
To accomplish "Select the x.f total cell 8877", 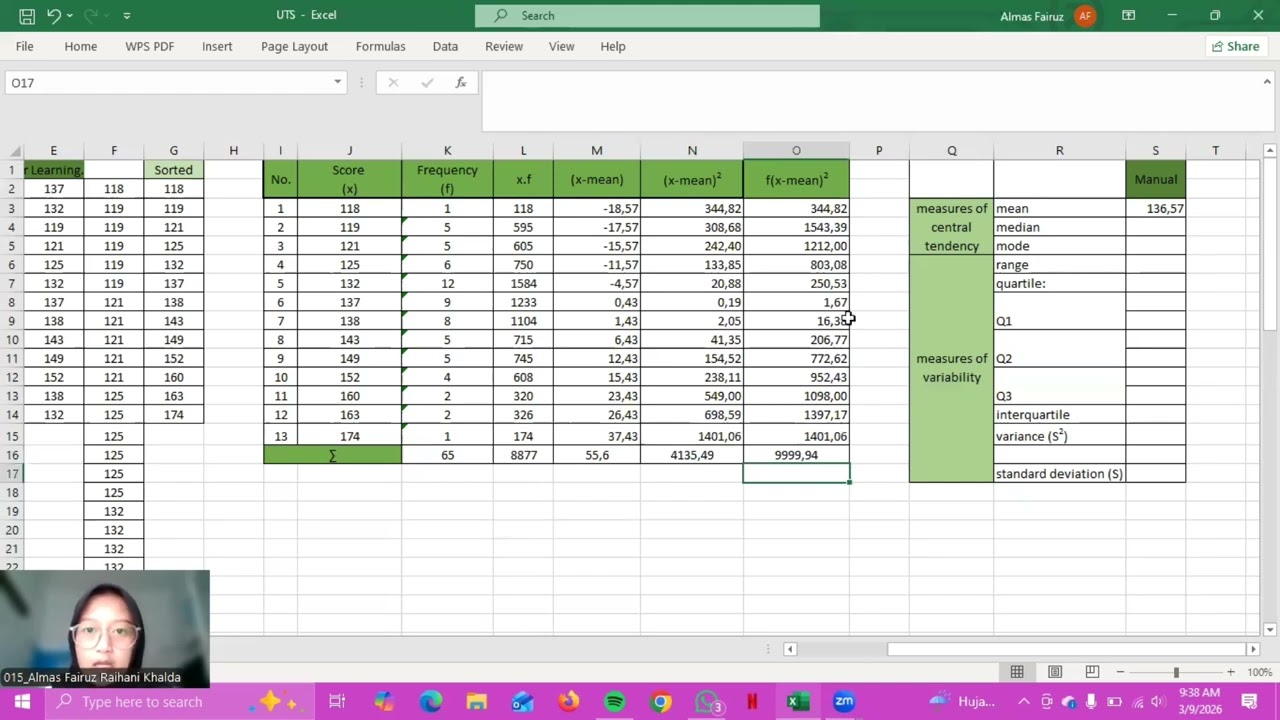I will tap(523, 455).
